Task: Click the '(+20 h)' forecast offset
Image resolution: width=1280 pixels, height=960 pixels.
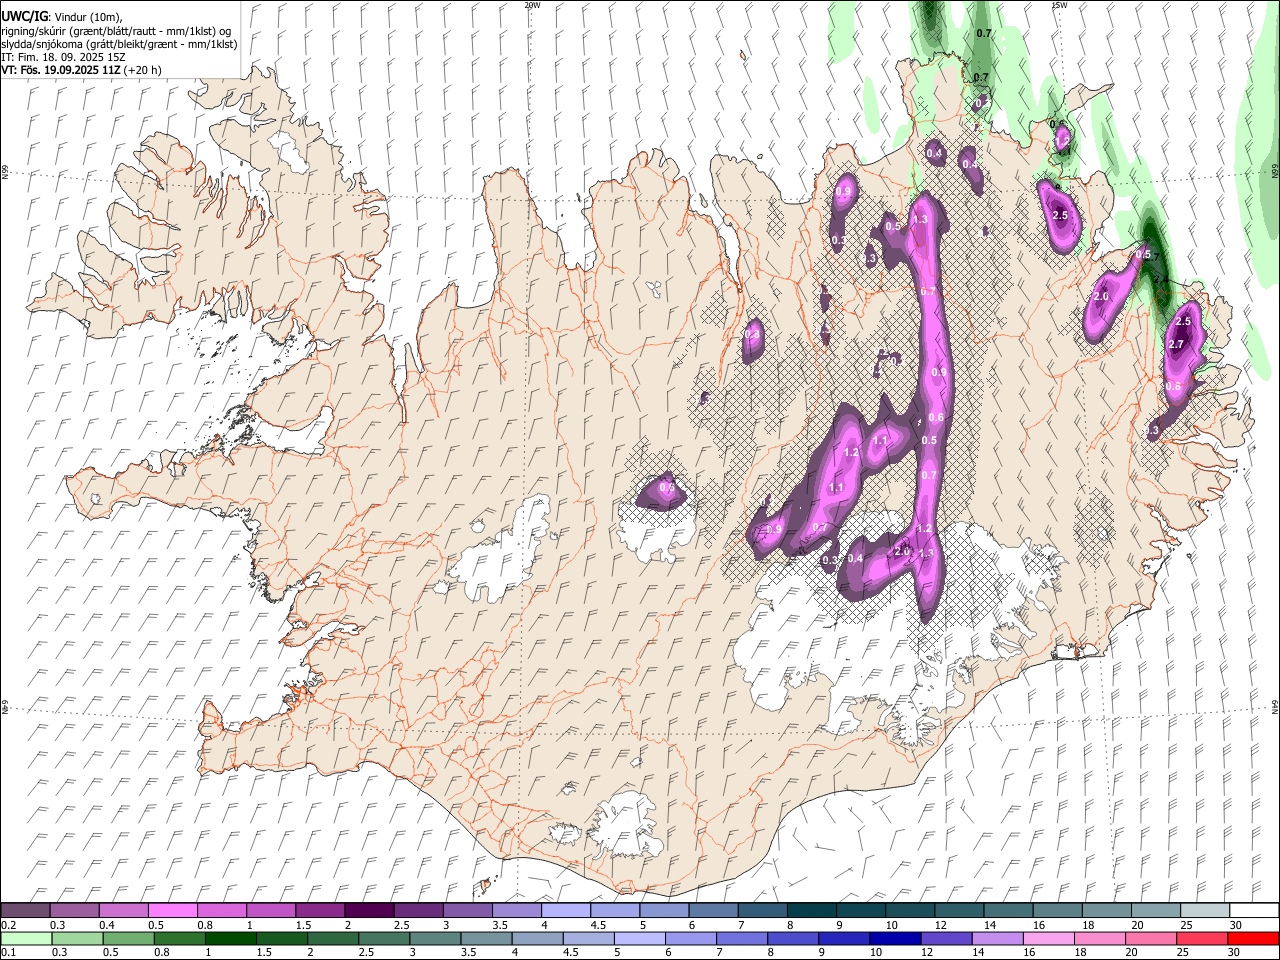Action: (x=142, y=70)
